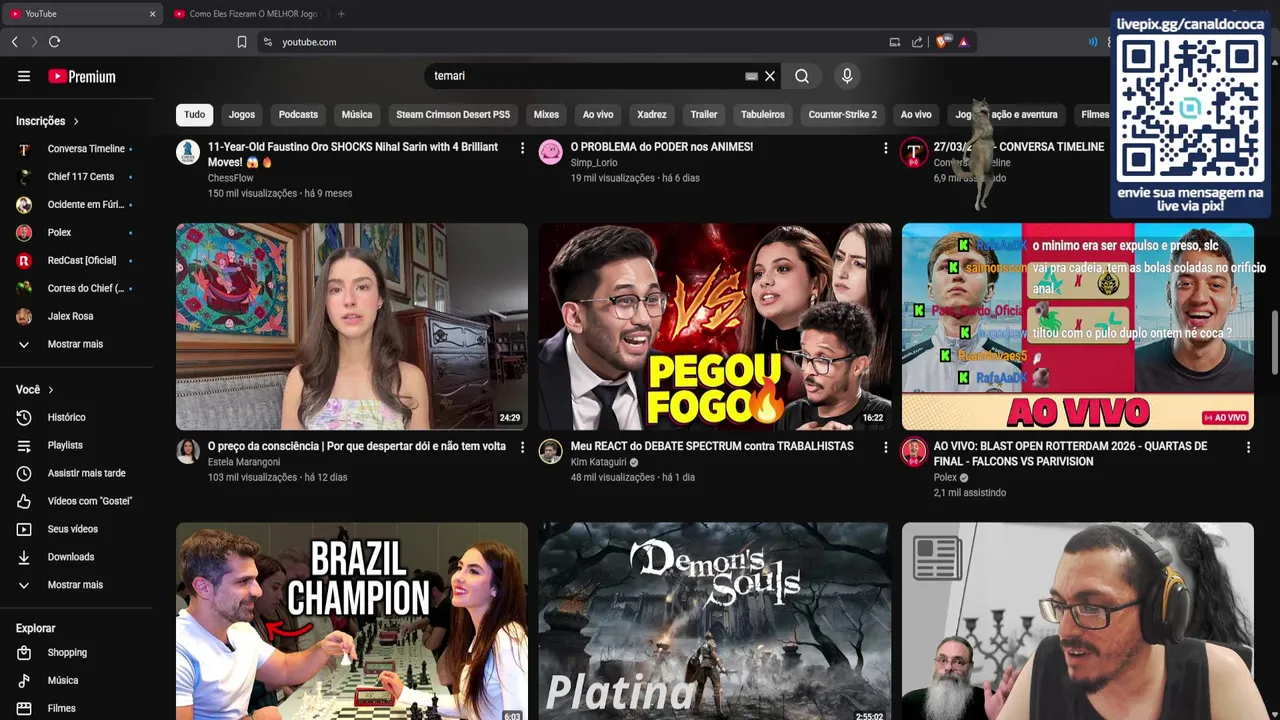Open options for BLAST OPEN ROTTERDAM live

pos(1248,447)
